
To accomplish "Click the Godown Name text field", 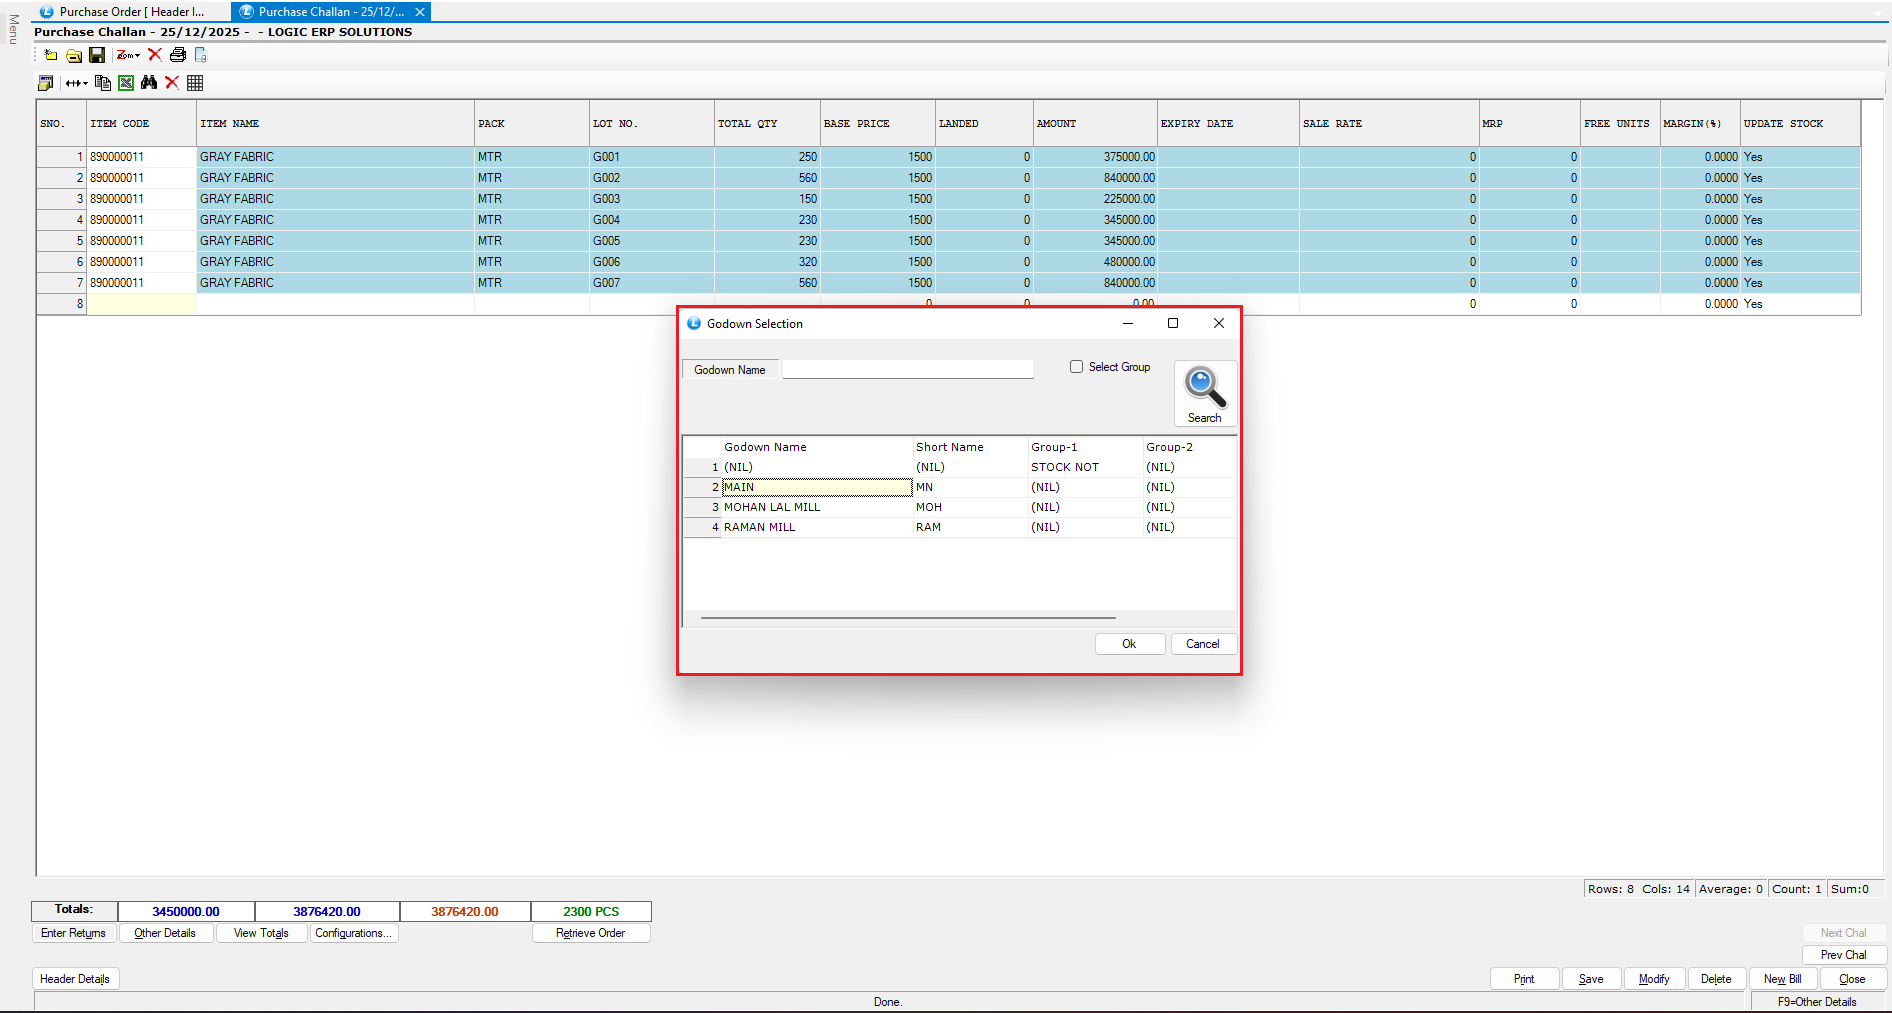I will click(907, 370).
